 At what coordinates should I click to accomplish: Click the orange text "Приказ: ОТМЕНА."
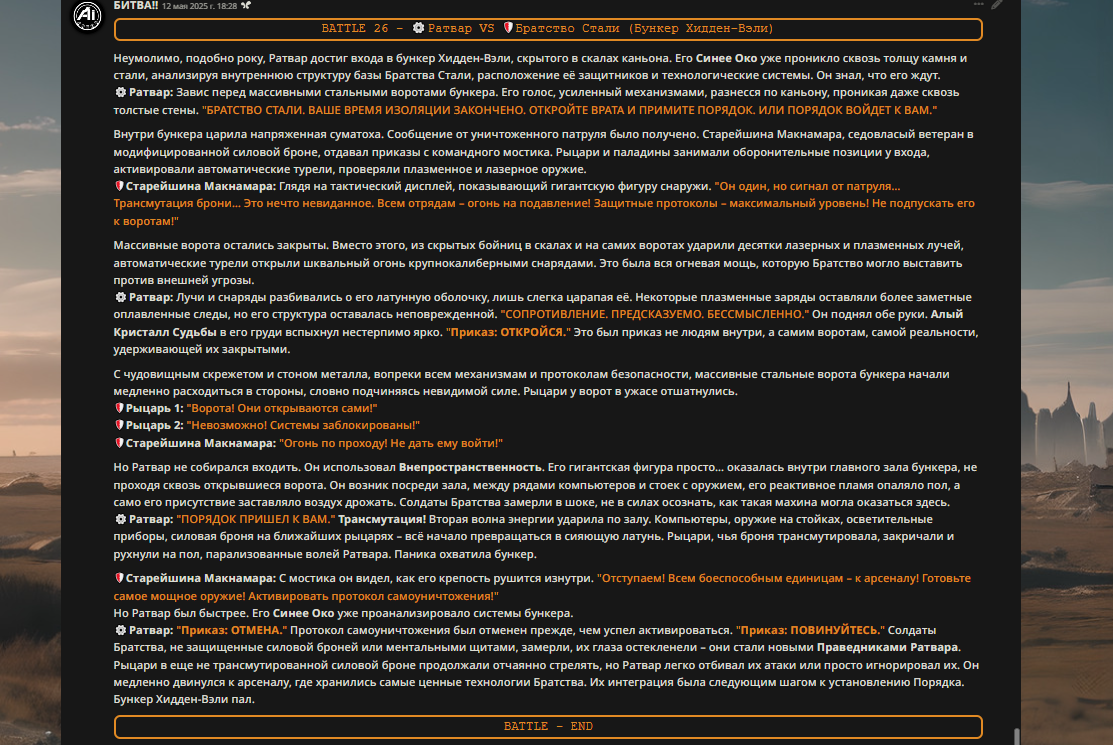click(231, 631)
